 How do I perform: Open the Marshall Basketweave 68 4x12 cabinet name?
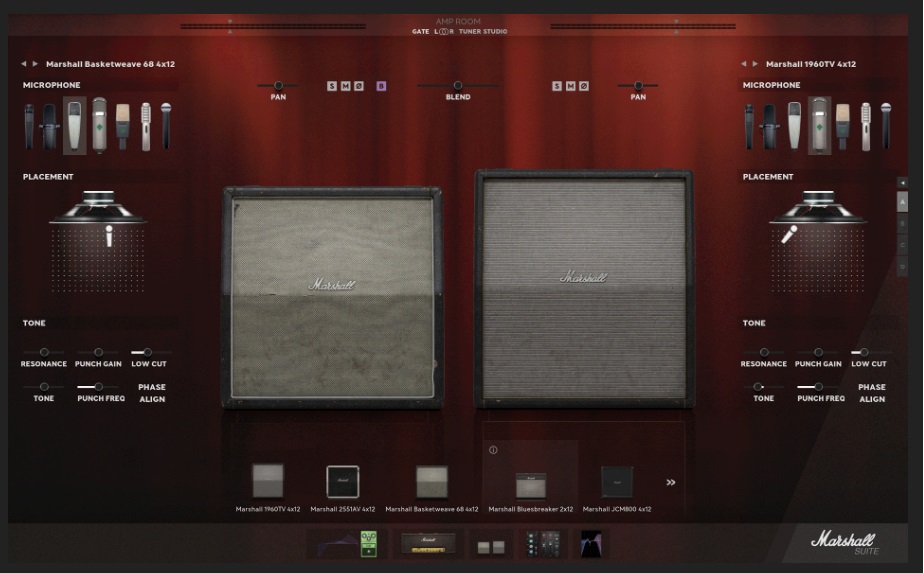click(x=110, y=64)
